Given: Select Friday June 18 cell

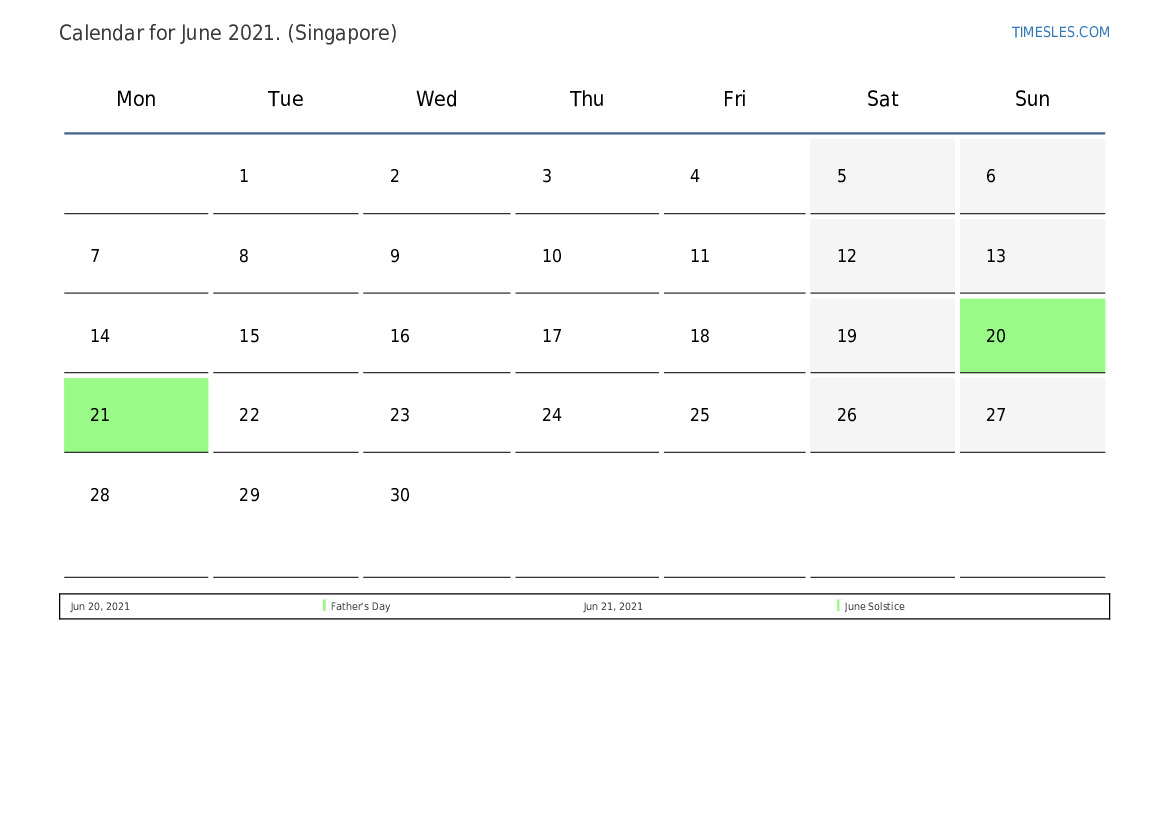Looking at the screenshot, I should [x=734, y=336].
